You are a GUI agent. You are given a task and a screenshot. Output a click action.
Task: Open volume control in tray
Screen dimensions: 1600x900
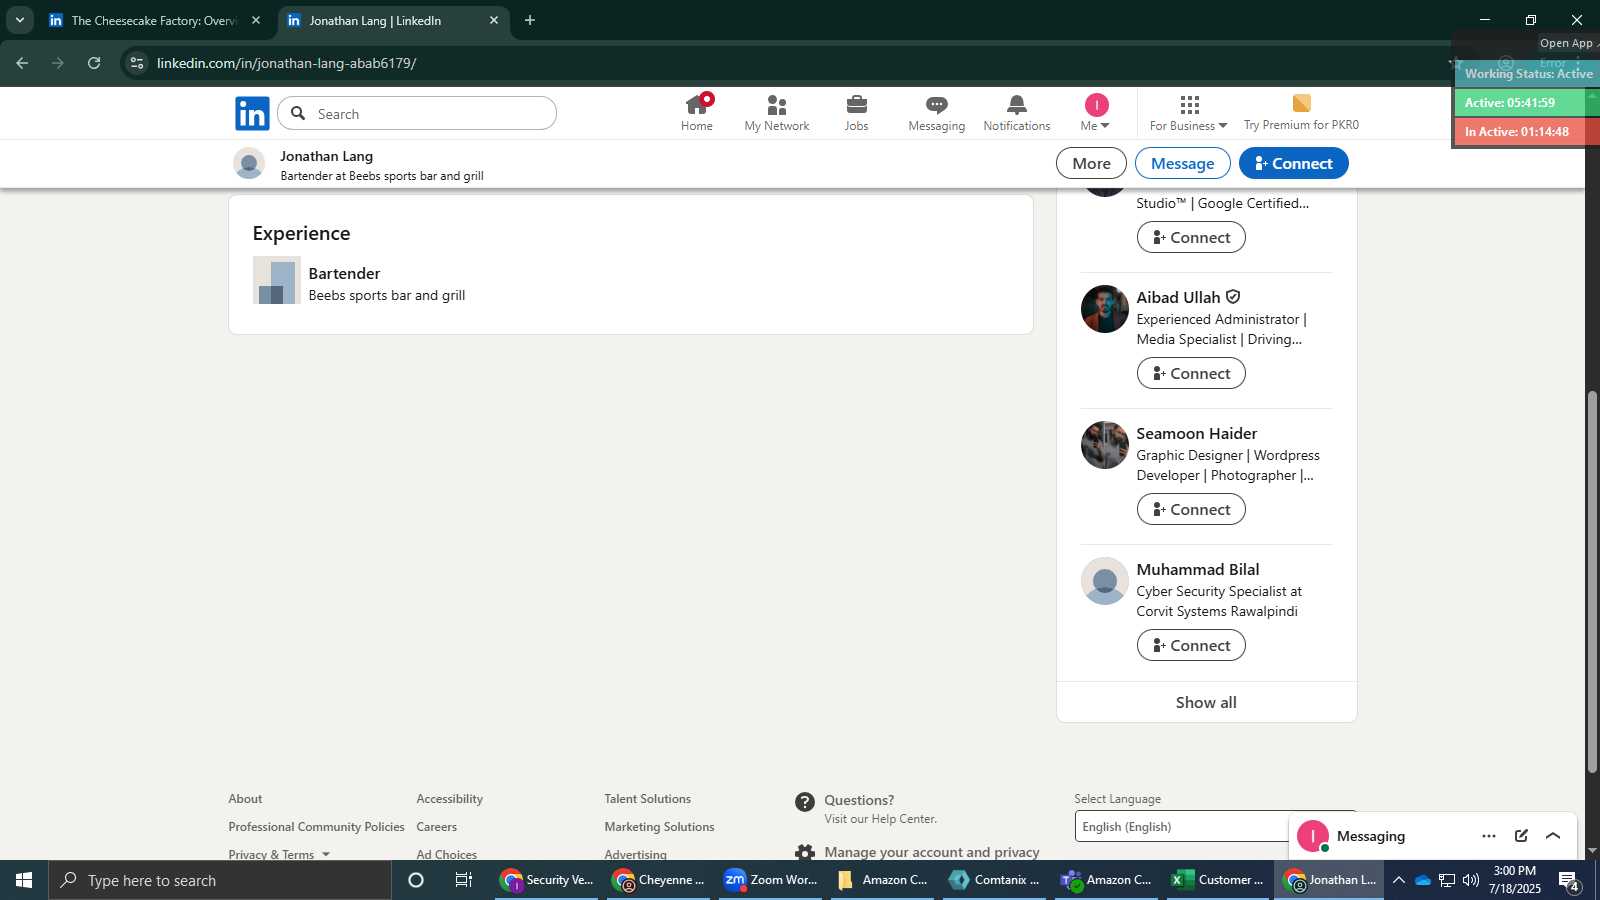click(x=1470, y=880)
